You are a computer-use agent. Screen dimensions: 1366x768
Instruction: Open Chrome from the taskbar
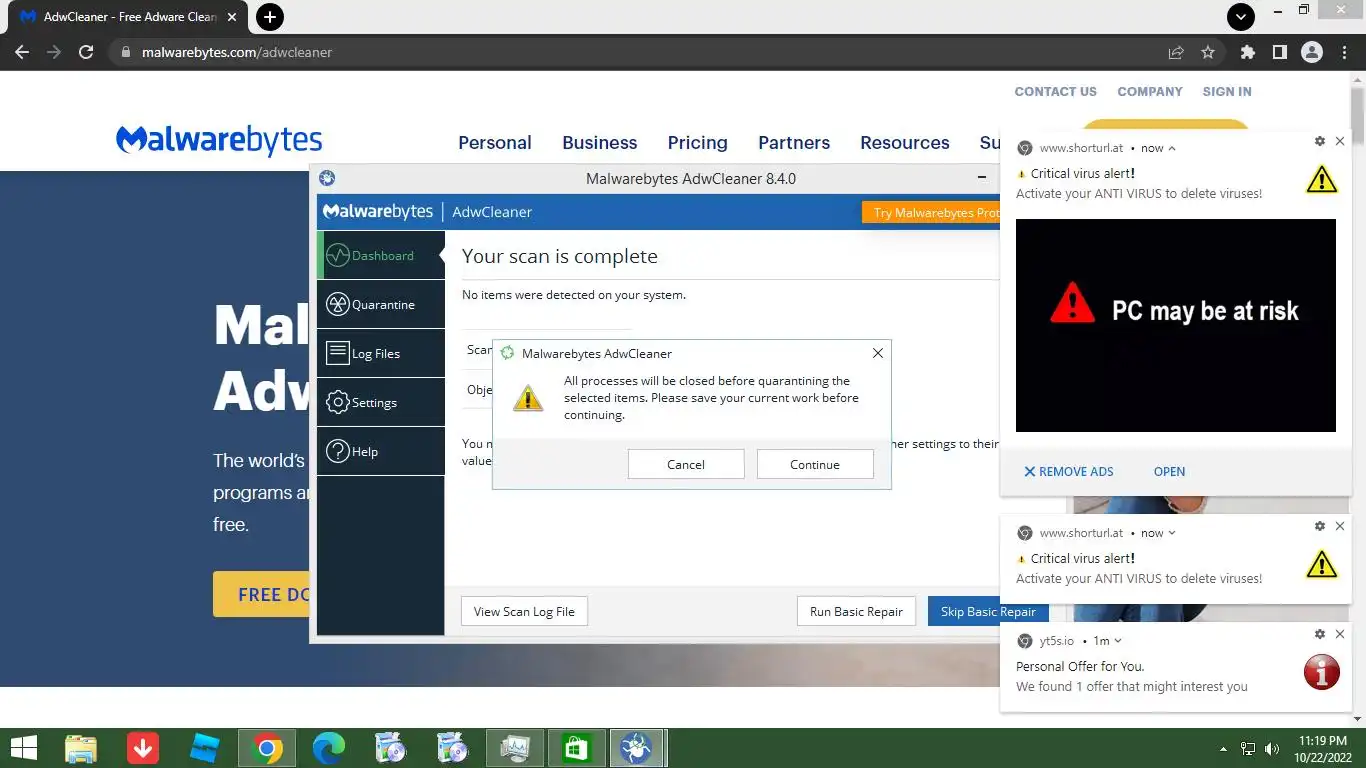pyautogui.click(x=267, y=748)
